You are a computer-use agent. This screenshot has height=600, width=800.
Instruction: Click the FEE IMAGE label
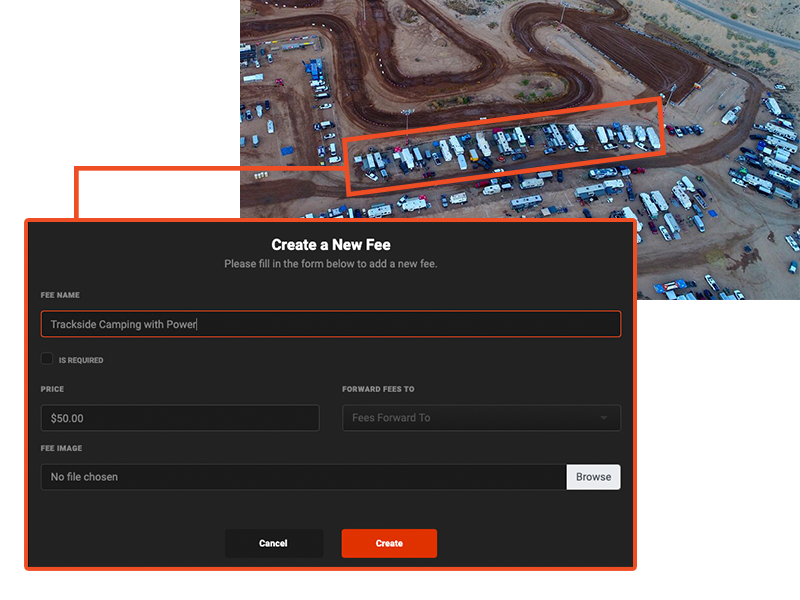(x=61, y=448)
